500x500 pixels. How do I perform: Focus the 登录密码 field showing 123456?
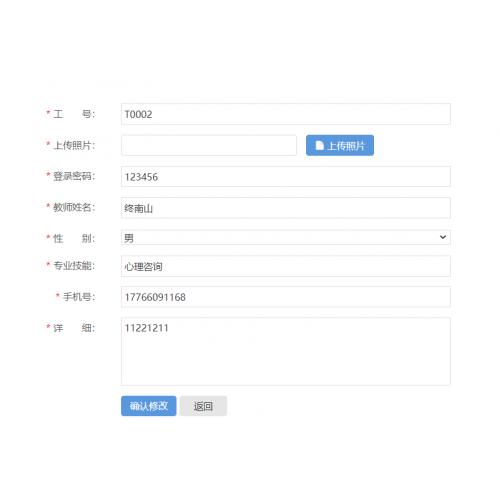coord(286,177)
